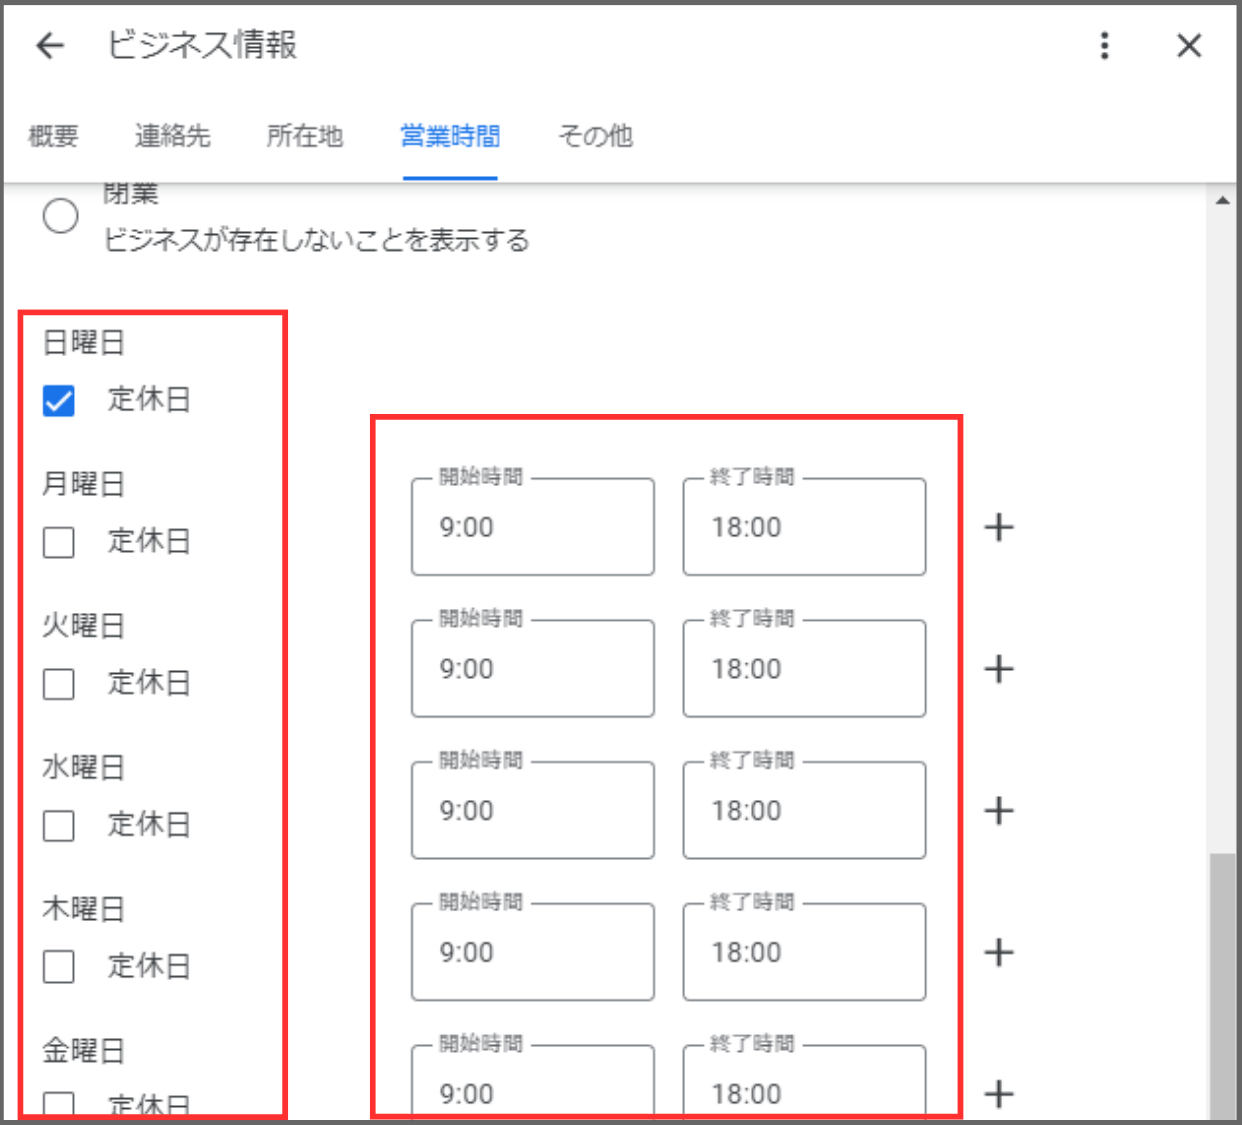Click the 火曜日 day label

[x=84, y=626]
